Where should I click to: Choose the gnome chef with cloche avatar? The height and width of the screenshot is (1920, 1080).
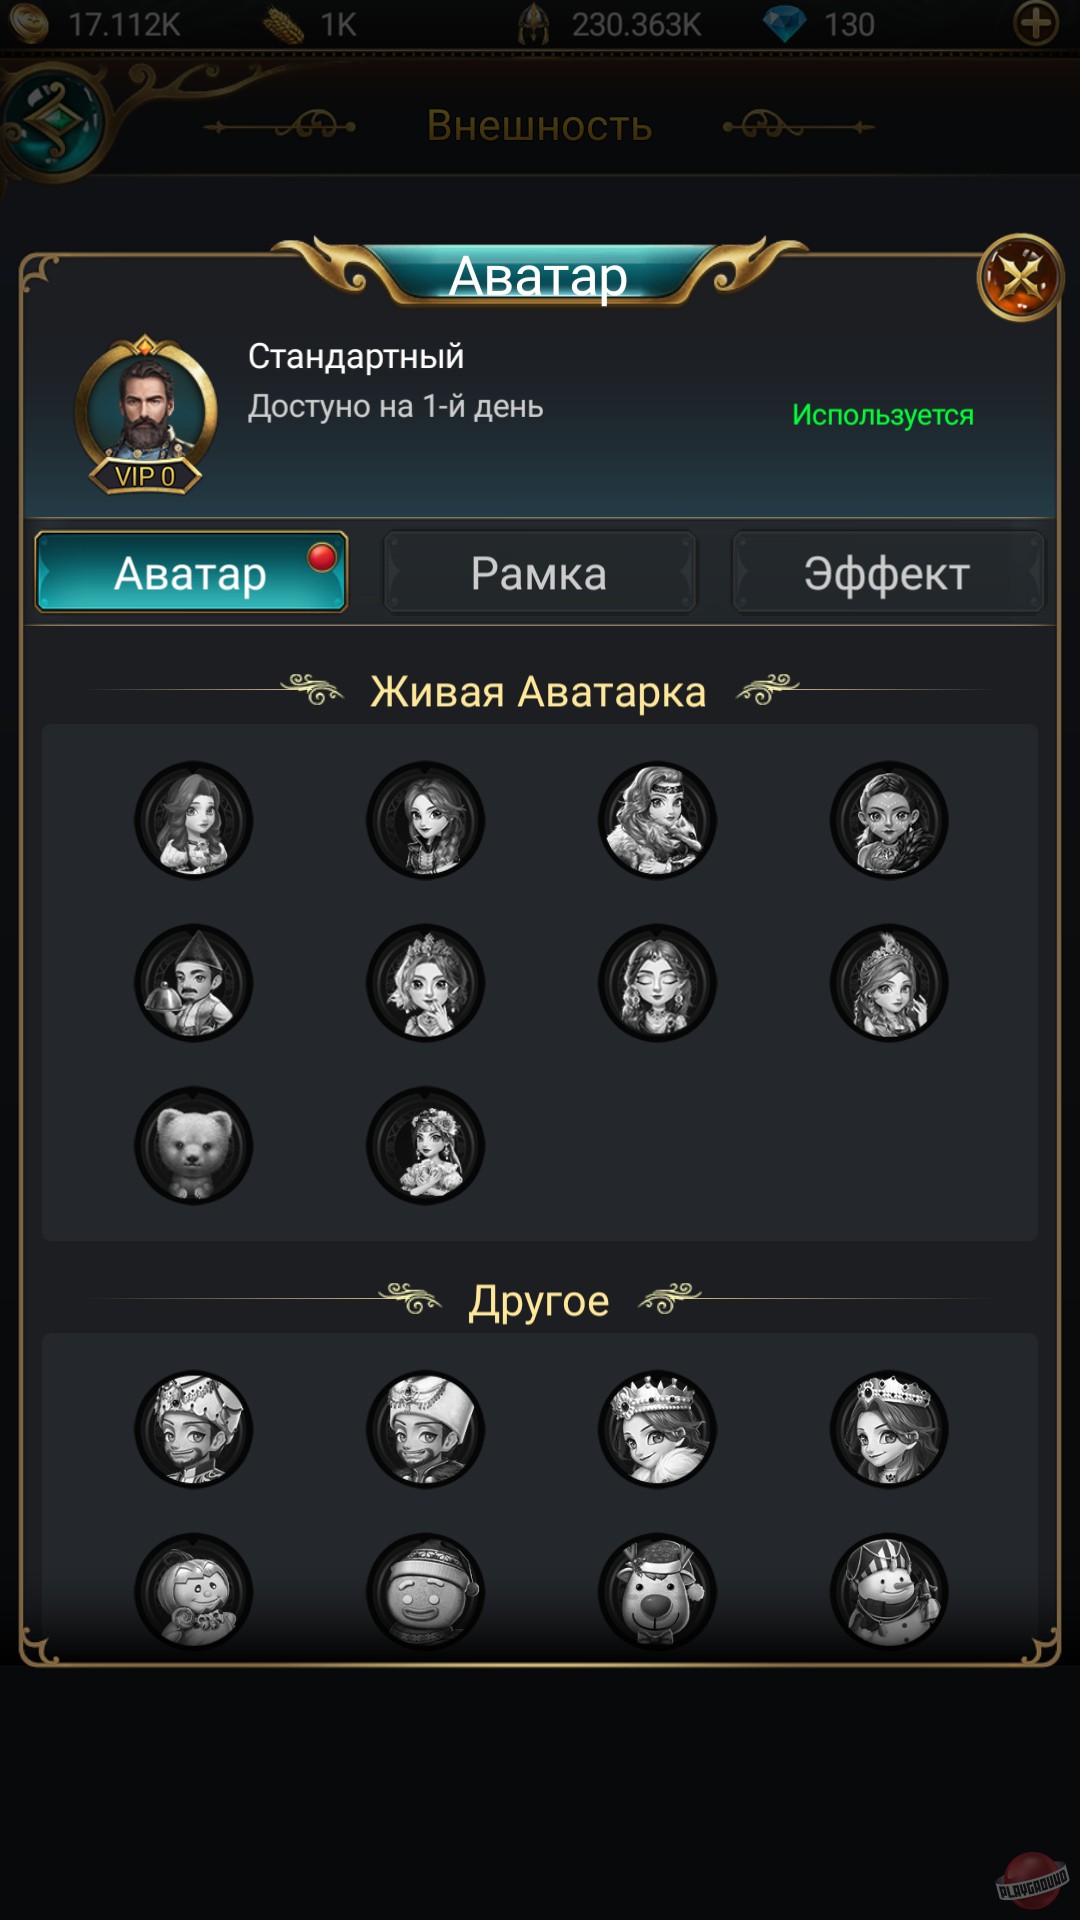coord(194,982)
